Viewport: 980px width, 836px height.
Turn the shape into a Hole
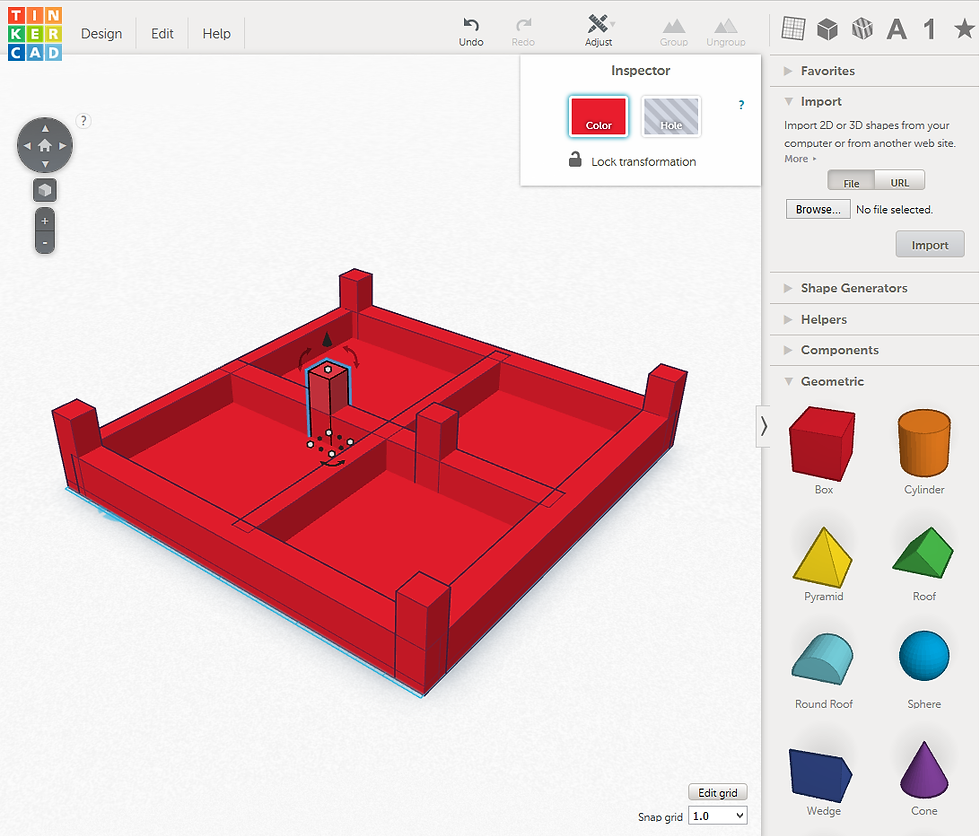pos(671,116)
